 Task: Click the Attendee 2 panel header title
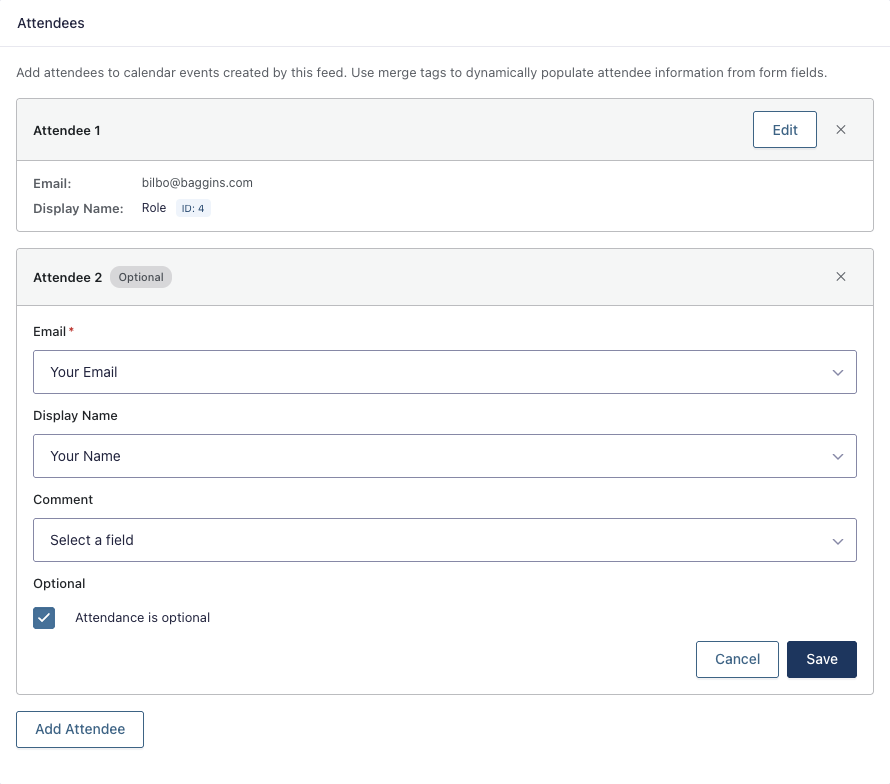(67, 277)
